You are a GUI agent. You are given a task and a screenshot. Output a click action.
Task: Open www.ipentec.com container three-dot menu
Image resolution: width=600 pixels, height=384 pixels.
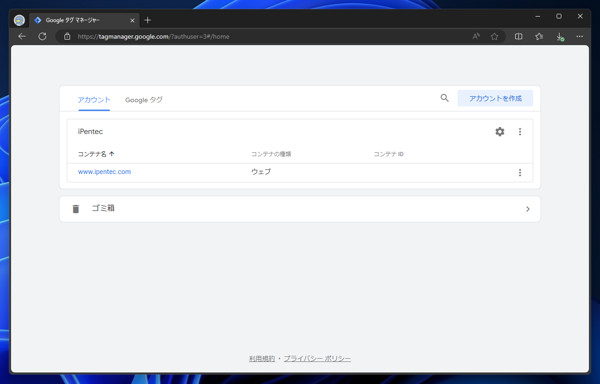tap(520, 172)
